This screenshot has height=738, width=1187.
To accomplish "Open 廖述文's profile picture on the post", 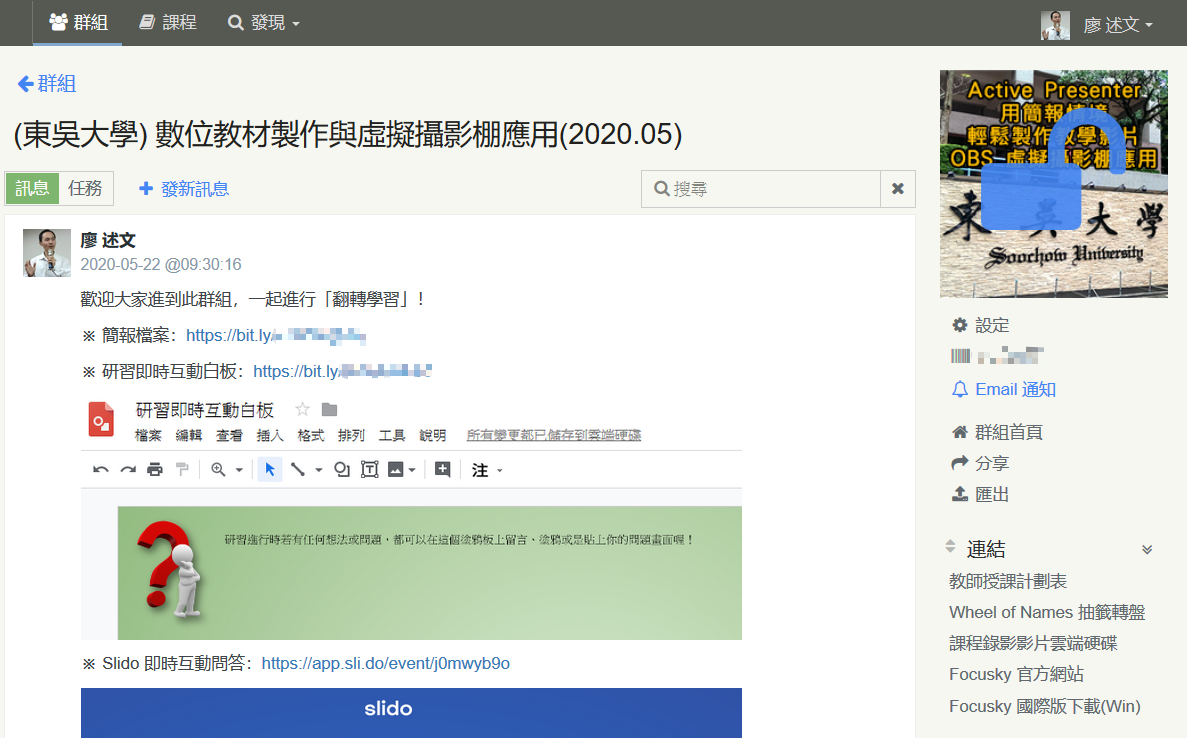I will [x=47, y=253].
